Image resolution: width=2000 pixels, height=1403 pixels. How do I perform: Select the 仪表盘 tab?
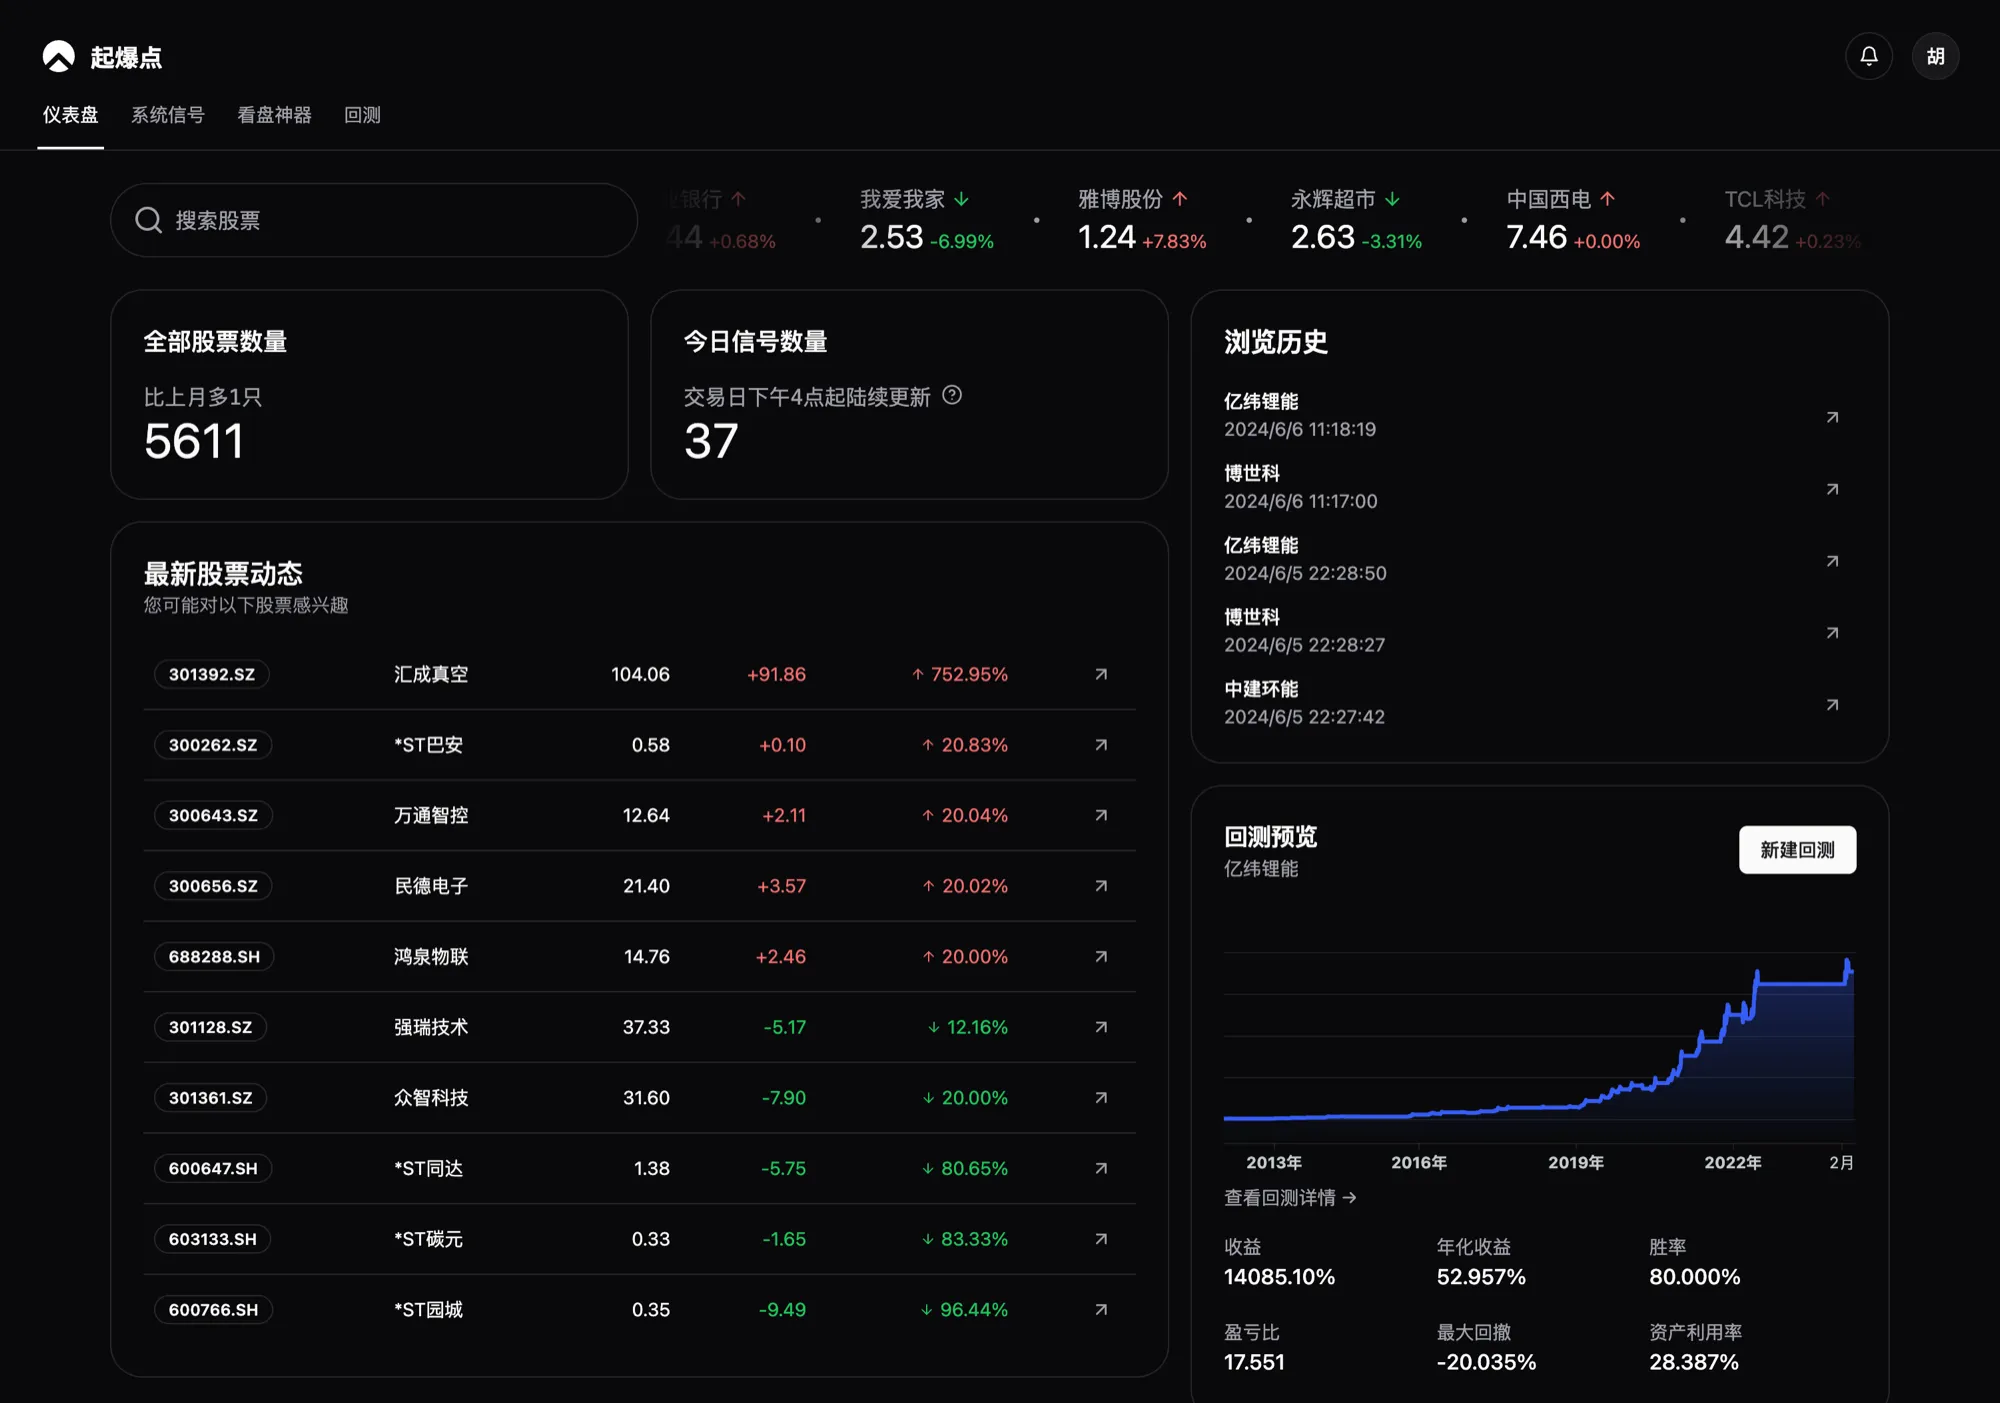click(x=70, y=115)
